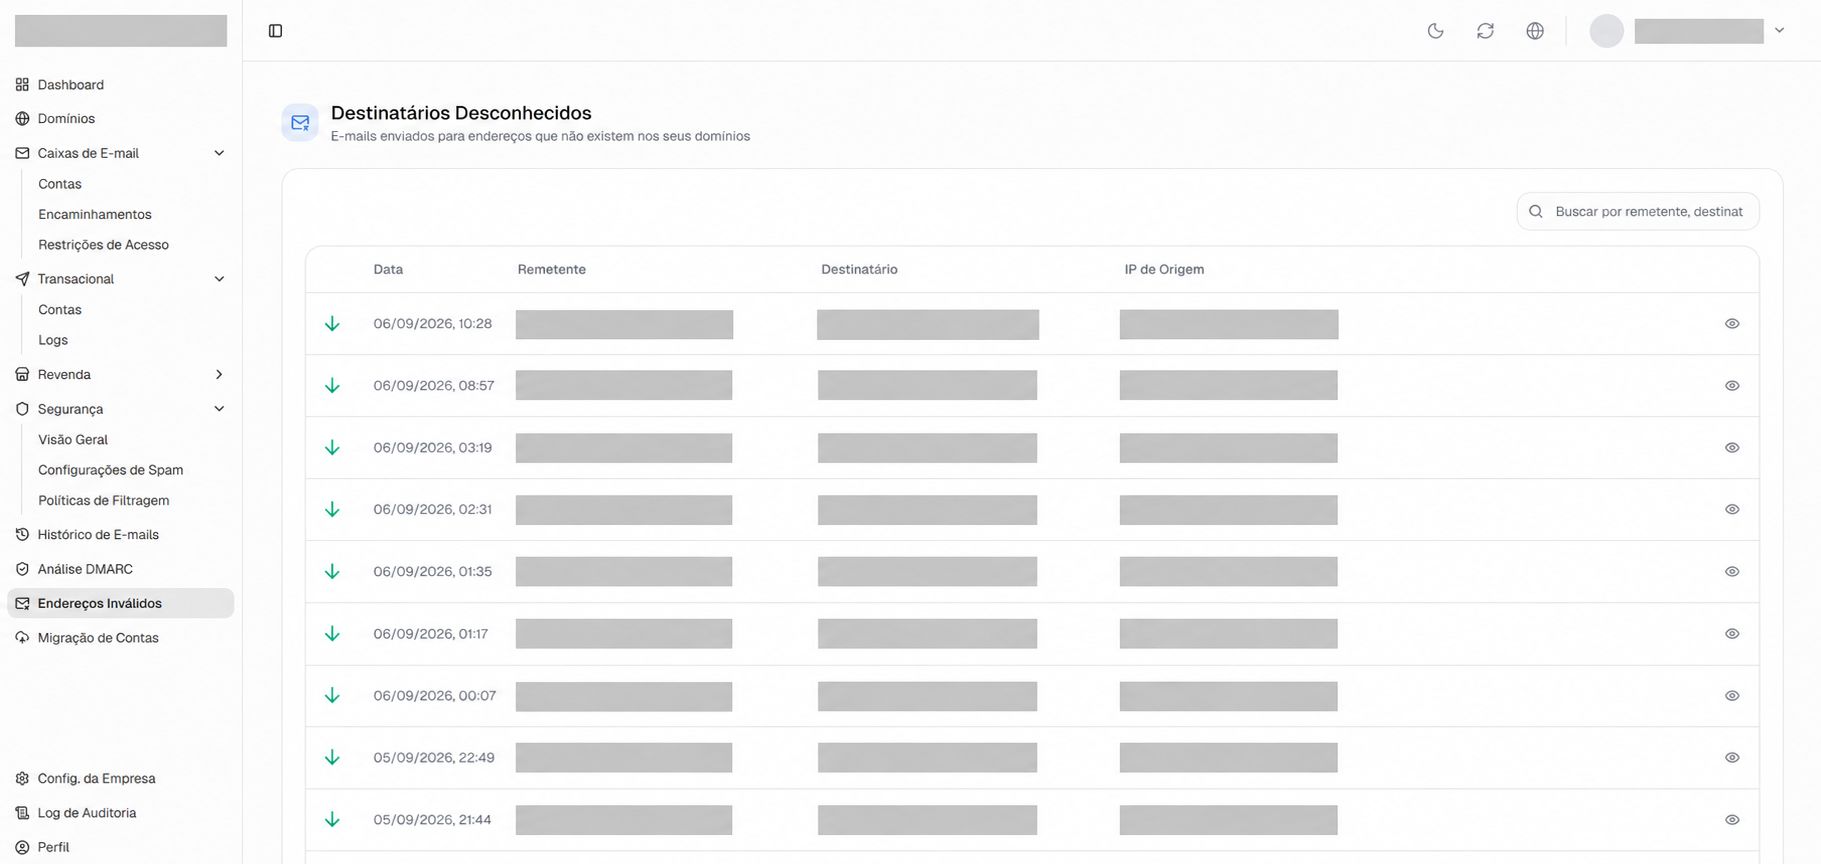Collapse the Segurança section
Viewport: 1821px width, 864px height.
[x=219, y=409]
